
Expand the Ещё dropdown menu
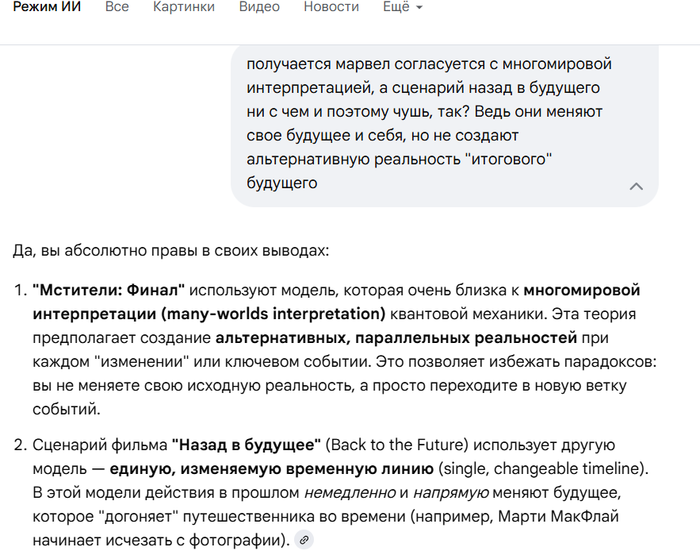pos(404,7)
